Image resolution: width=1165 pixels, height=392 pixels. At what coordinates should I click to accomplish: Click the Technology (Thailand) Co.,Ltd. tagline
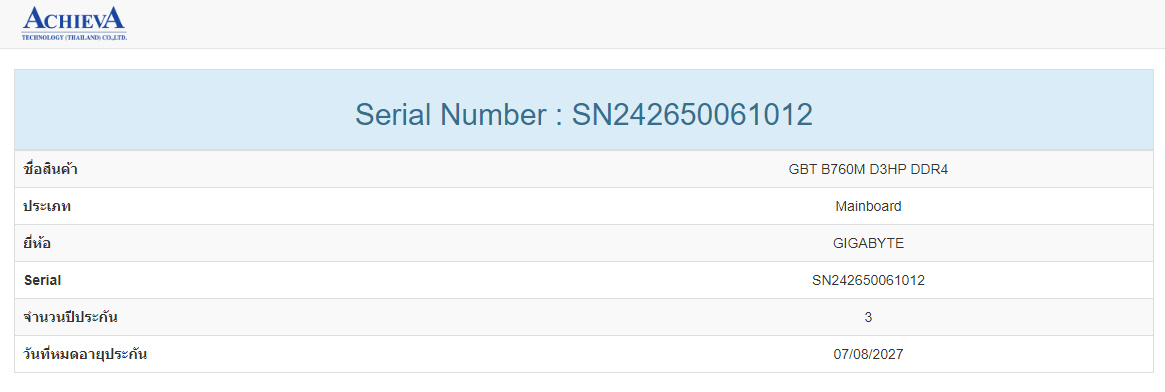point(74,37)
